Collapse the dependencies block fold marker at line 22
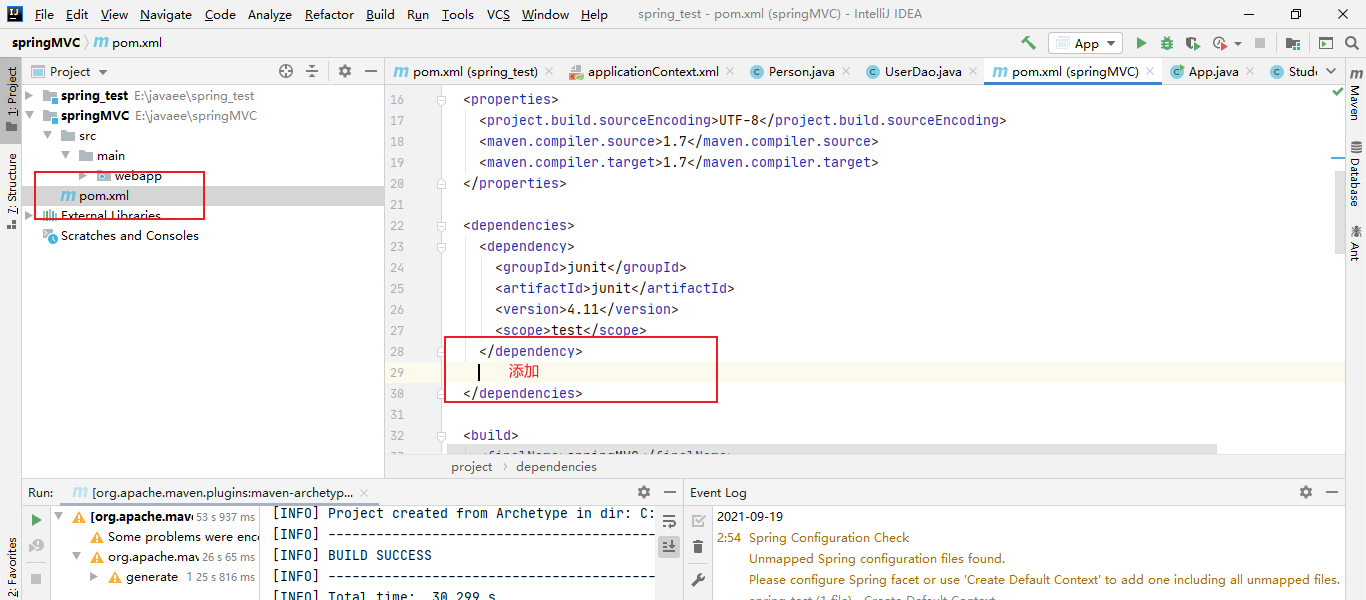Image resolution: width=1366 pixels, height=600 pixels. click(441, 226)
